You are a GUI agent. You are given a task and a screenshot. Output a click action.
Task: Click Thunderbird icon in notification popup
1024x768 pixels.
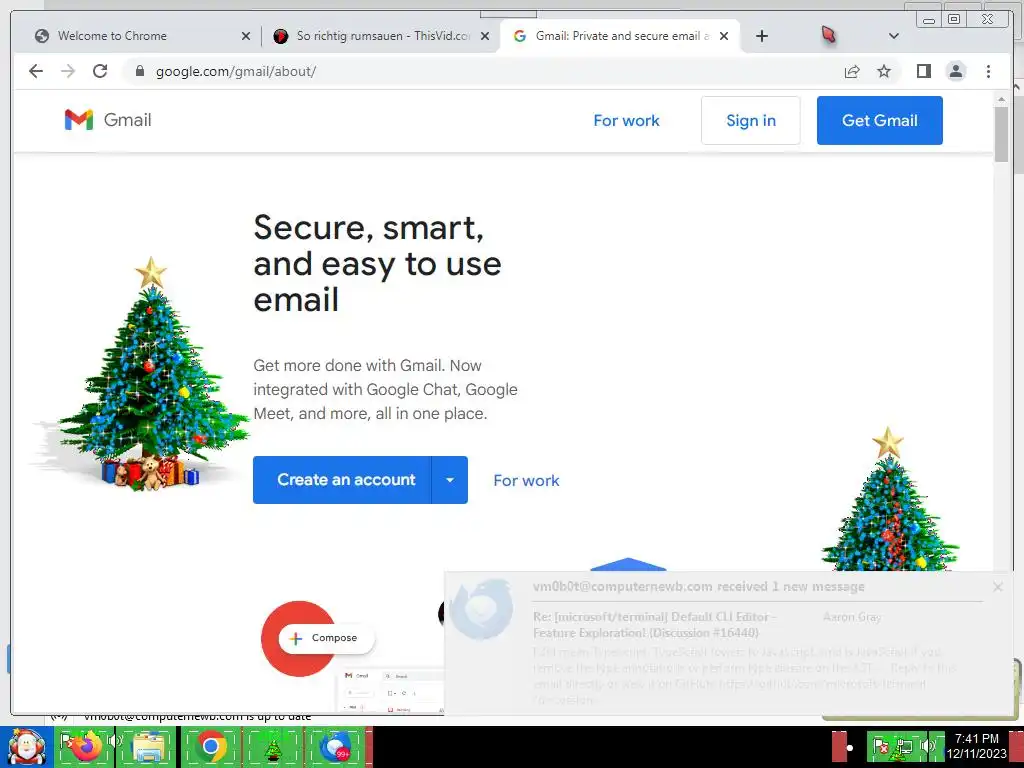(481, 610)
